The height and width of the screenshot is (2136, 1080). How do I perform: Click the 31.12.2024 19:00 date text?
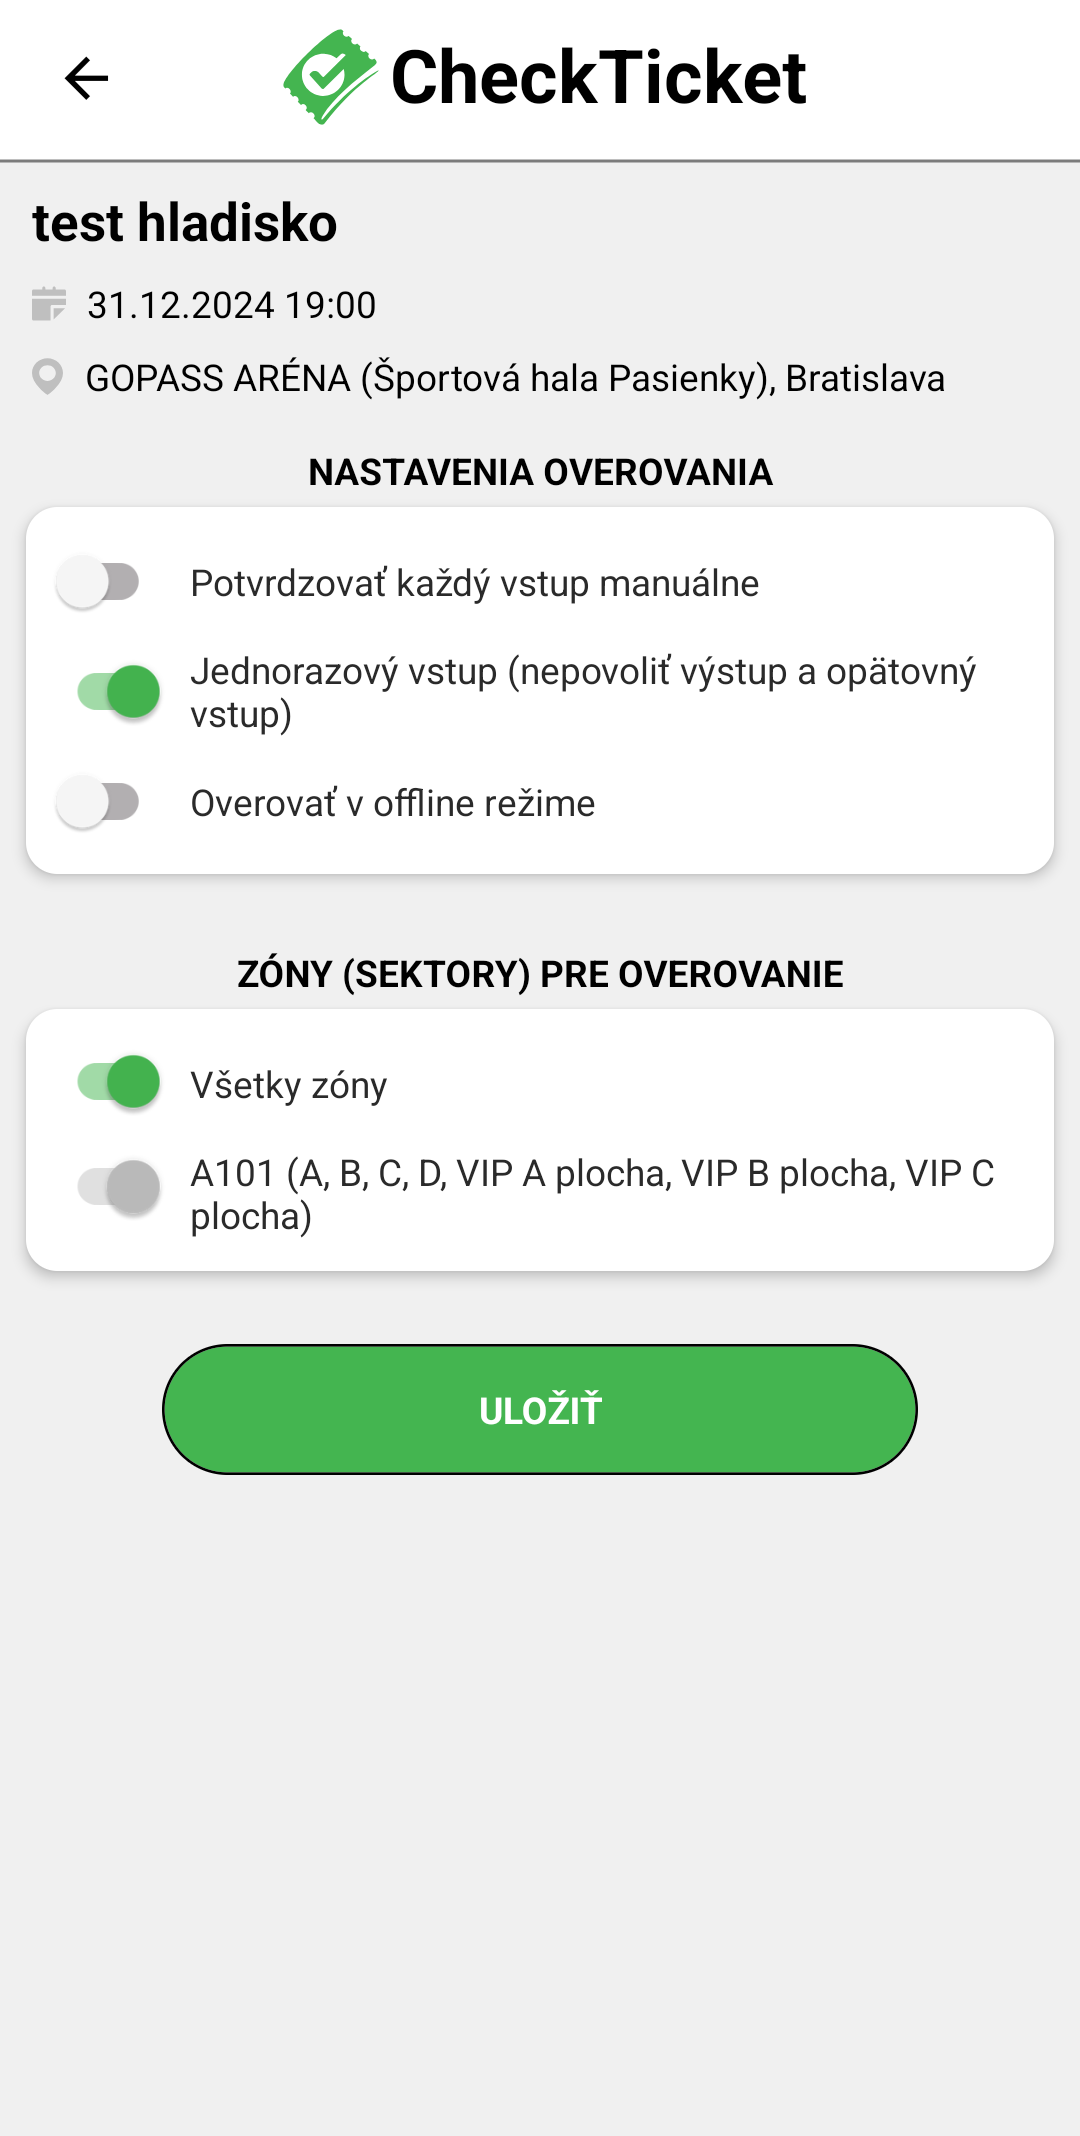pyautogui.click(x=231, y=305)
